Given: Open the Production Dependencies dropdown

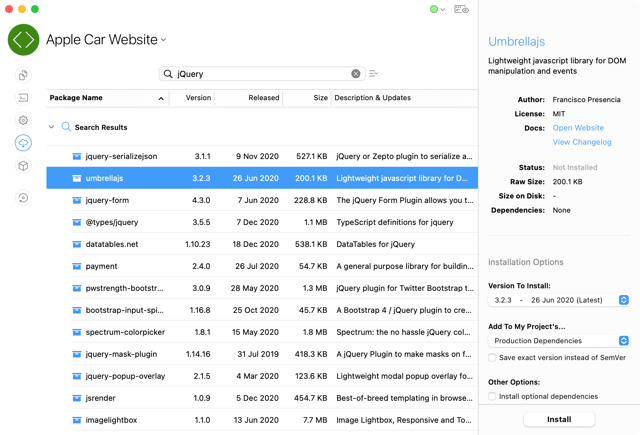Looking at the screenshot, I should click(x=558, y=341).
